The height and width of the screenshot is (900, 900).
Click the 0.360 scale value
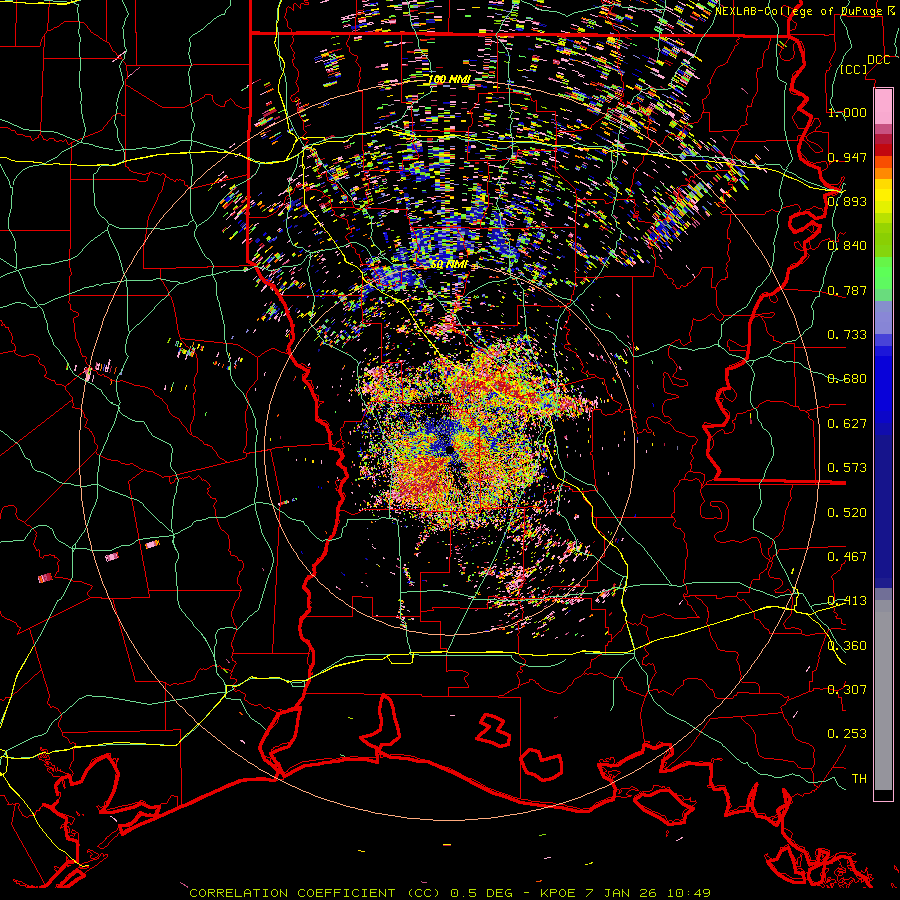[x=847, y=646]
